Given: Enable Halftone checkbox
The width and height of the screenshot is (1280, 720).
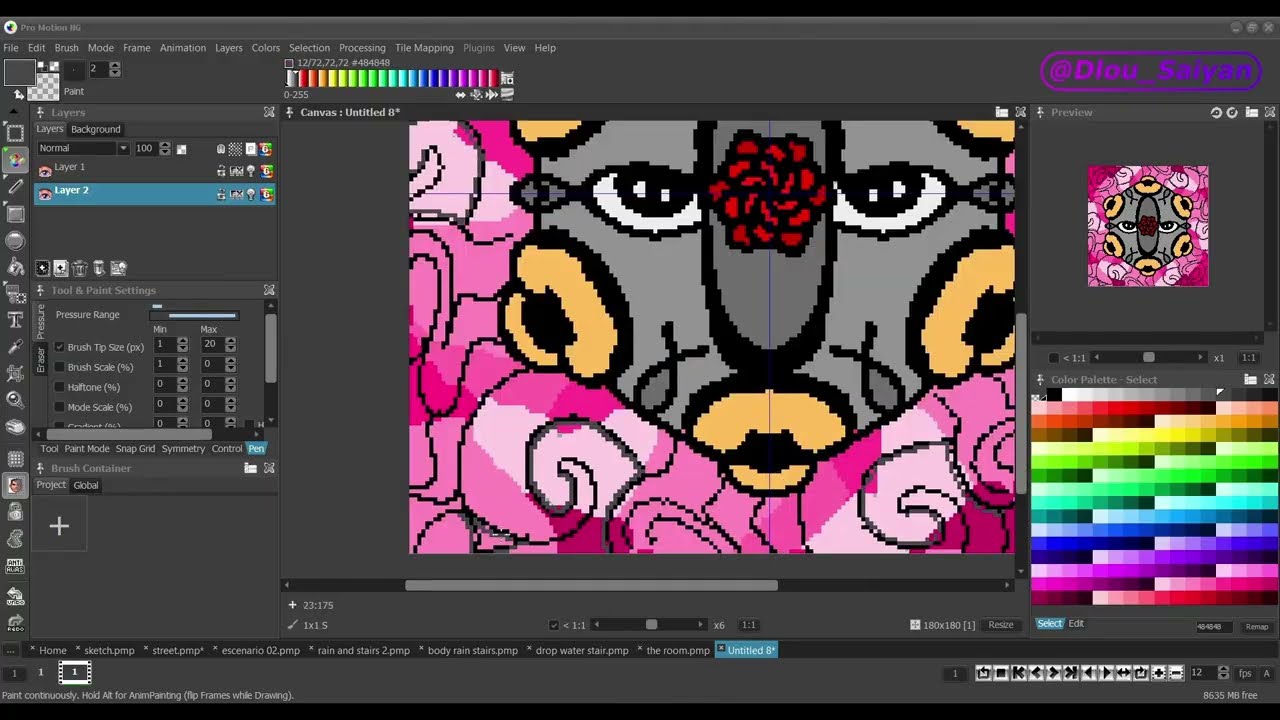Looking at the screenshot, I should pos(59,387).
